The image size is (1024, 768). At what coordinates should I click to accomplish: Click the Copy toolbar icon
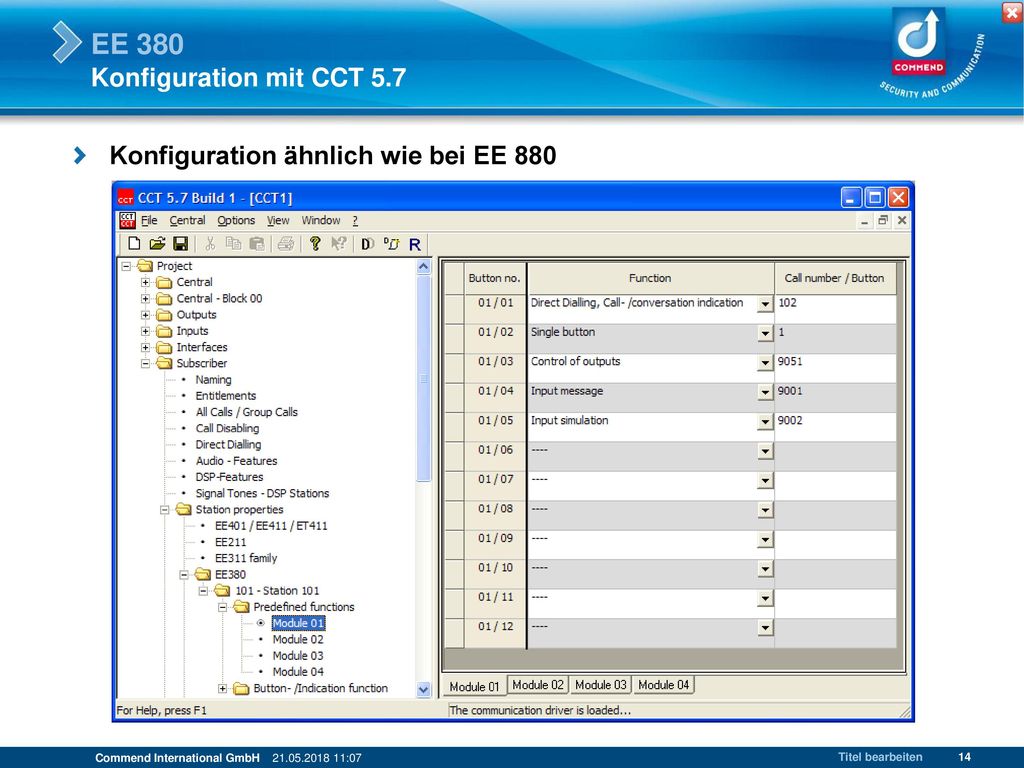[233, 244]
